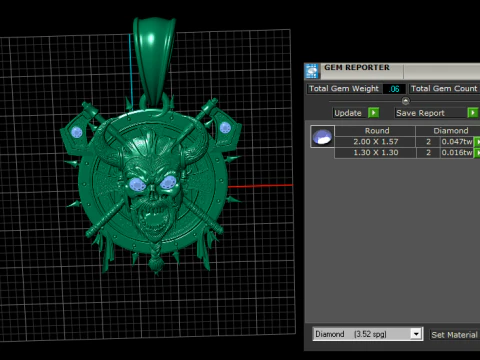Click the green arrow on the 0.016tw row
The image size is (480, 360).
(477, 153)
